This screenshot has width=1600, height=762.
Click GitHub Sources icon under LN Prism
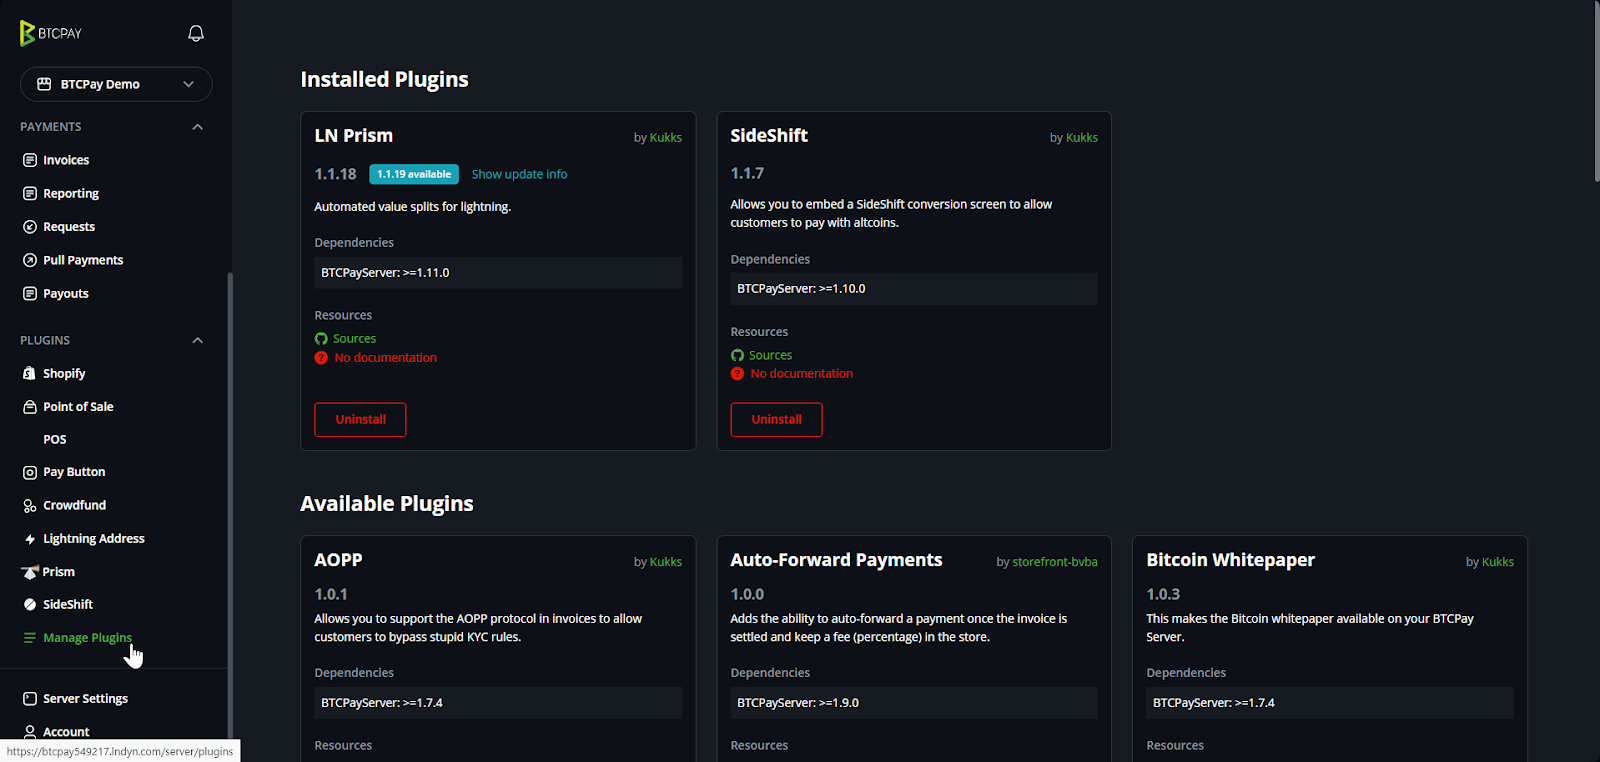coord(321,339)
